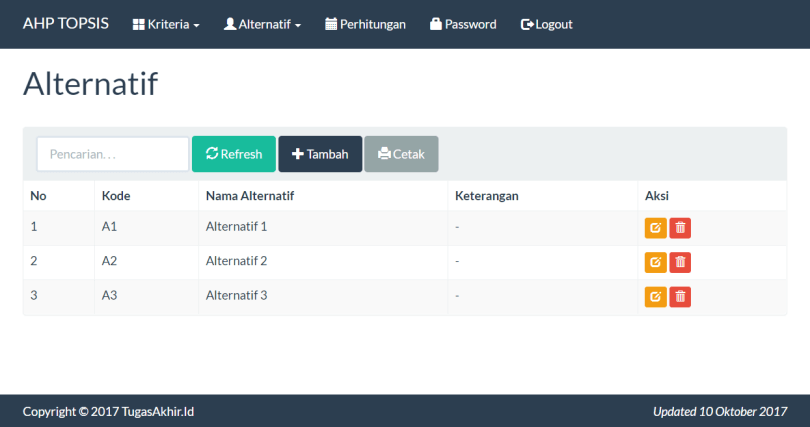
Task: Click the AHP TOPSIS brand link
Action: [66, 24]
